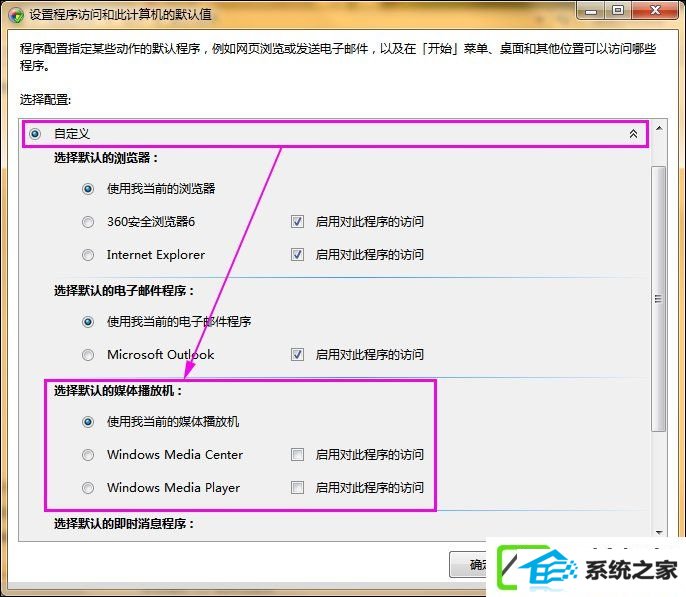
Task: Uncheck access checkbox for 360安全浏览器6
Action: (x=298, y=222)
